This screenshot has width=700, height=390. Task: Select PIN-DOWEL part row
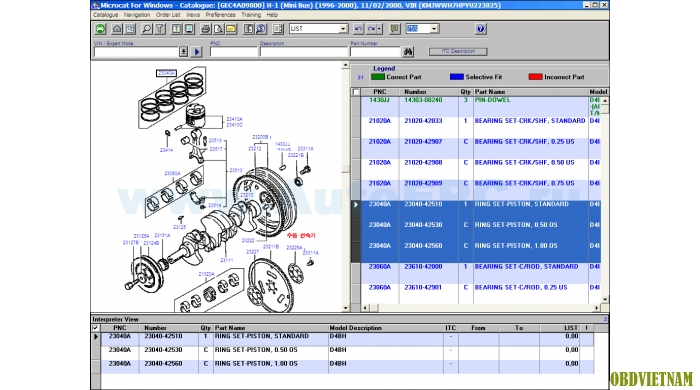point(480,107)
